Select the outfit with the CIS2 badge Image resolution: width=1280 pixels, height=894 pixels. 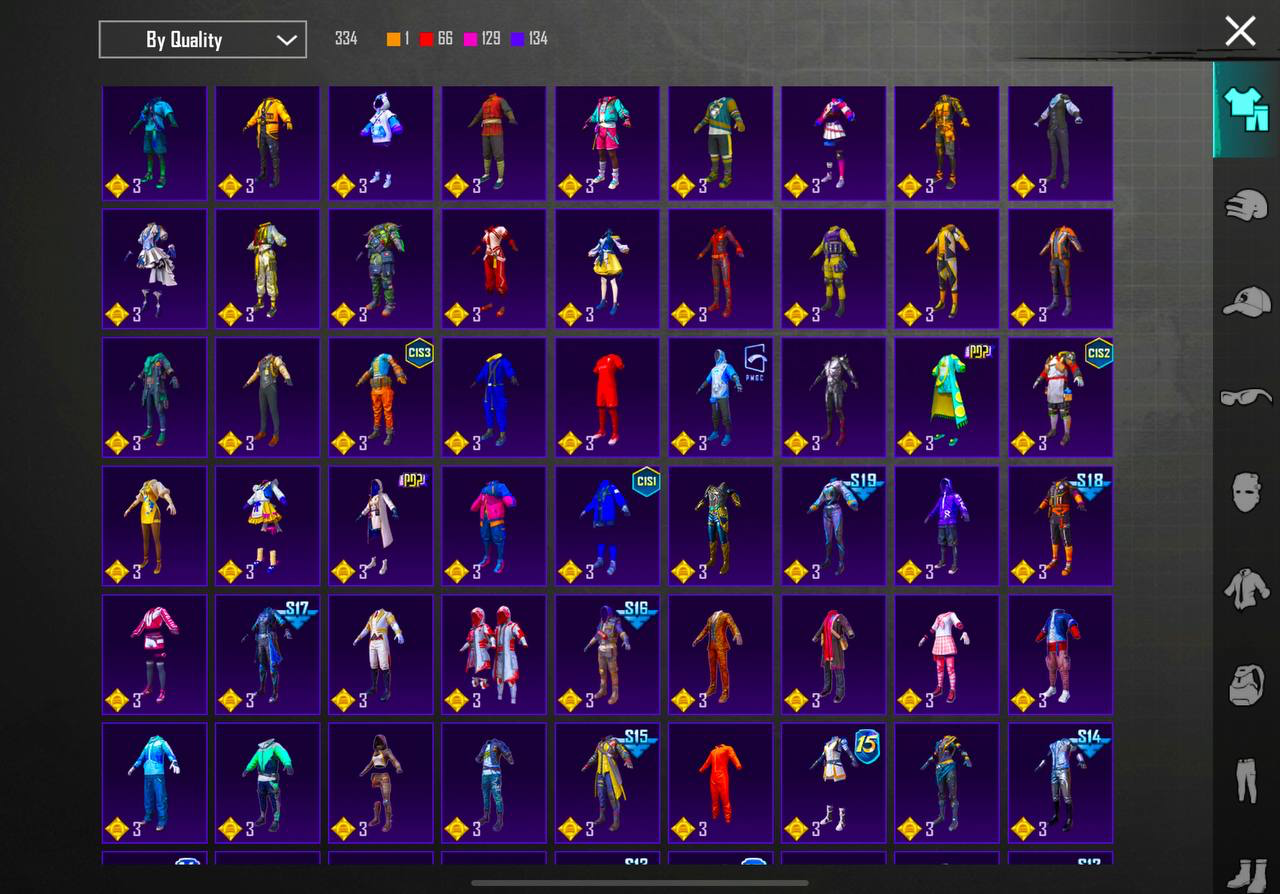[1060, 397]
